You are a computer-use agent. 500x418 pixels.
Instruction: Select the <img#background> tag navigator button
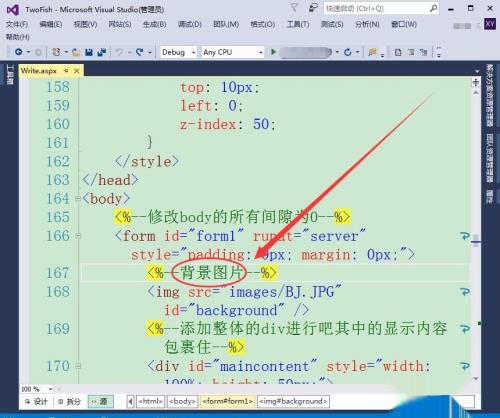293,401
